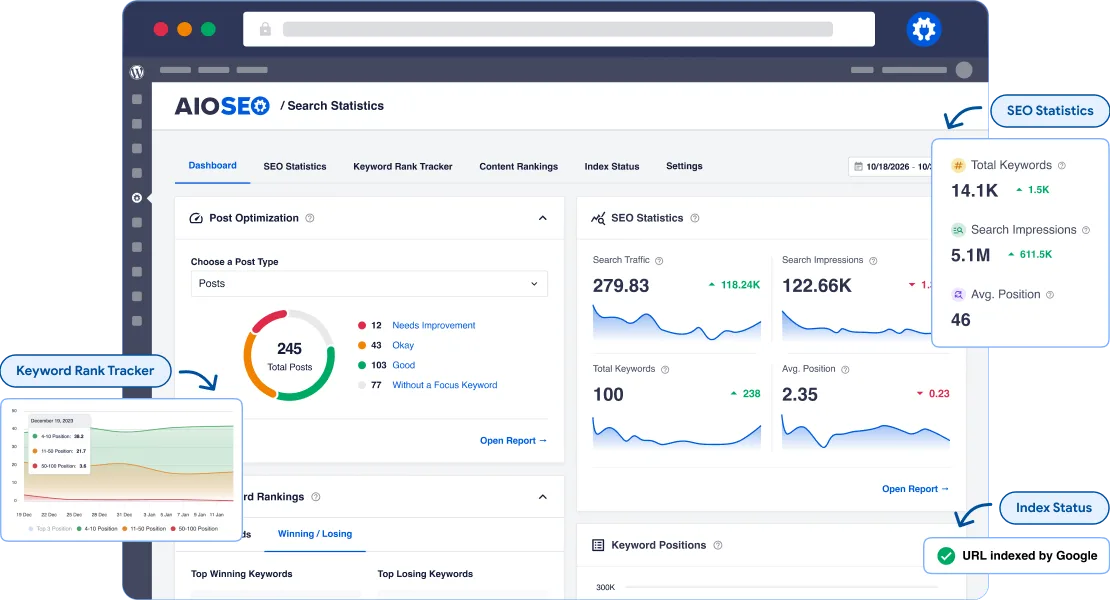This screenshot has height=600, width=1110.
Task: Click the AIOSEO icon in the left sidebar
Action: point(137,198)
